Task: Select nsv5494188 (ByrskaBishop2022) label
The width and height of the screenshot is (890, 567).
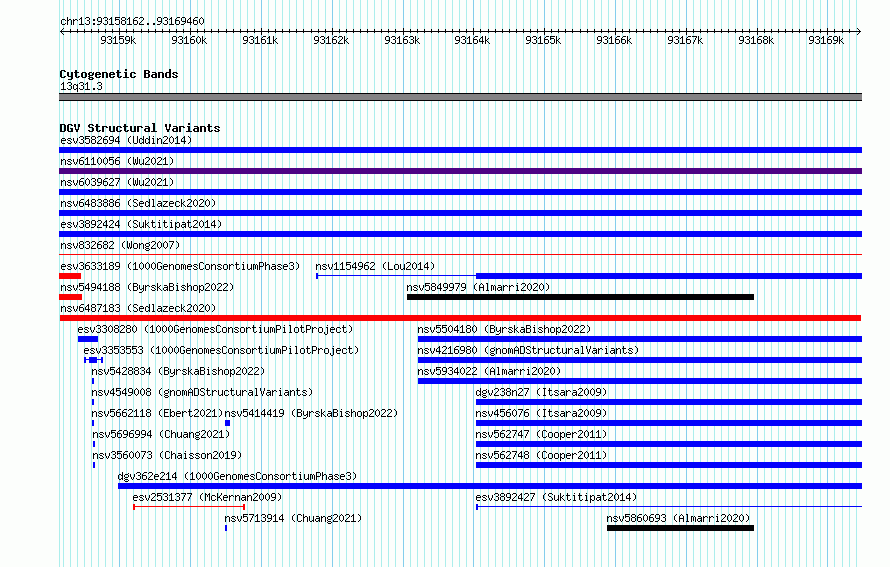Action: coord(147,287)
